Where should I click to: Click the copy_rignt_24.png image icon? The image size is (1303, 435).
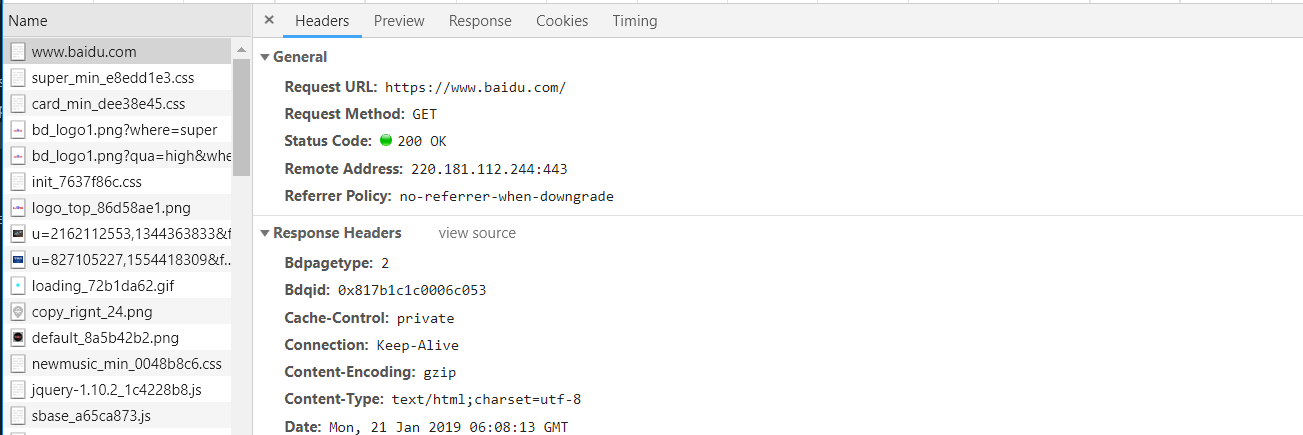pyautogui.click(x=18, y=312)
